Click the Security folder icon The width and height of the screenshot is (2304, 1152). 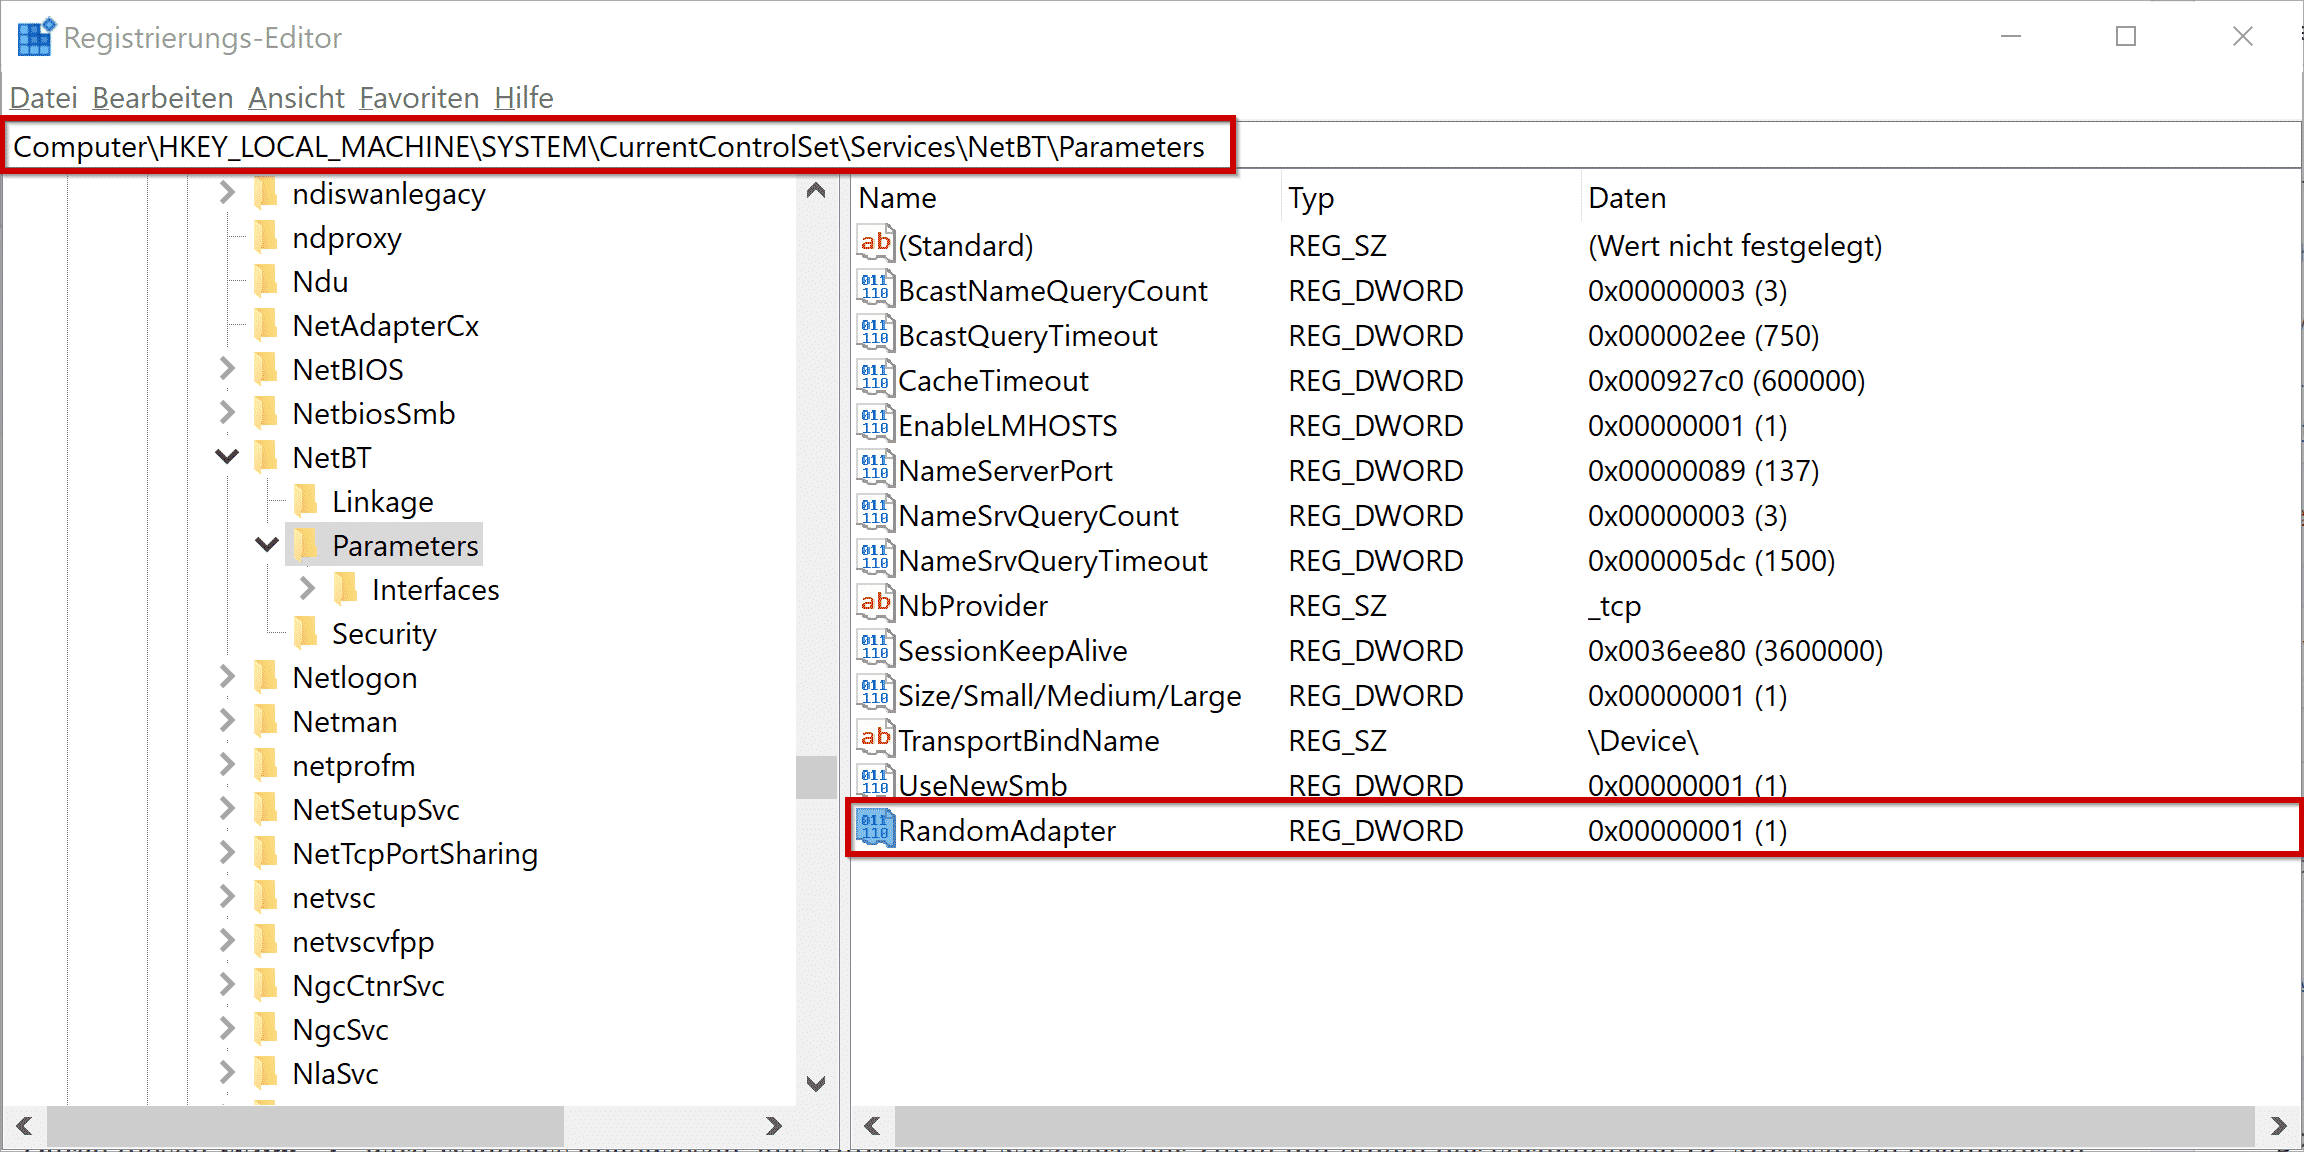tap(305, 633)
